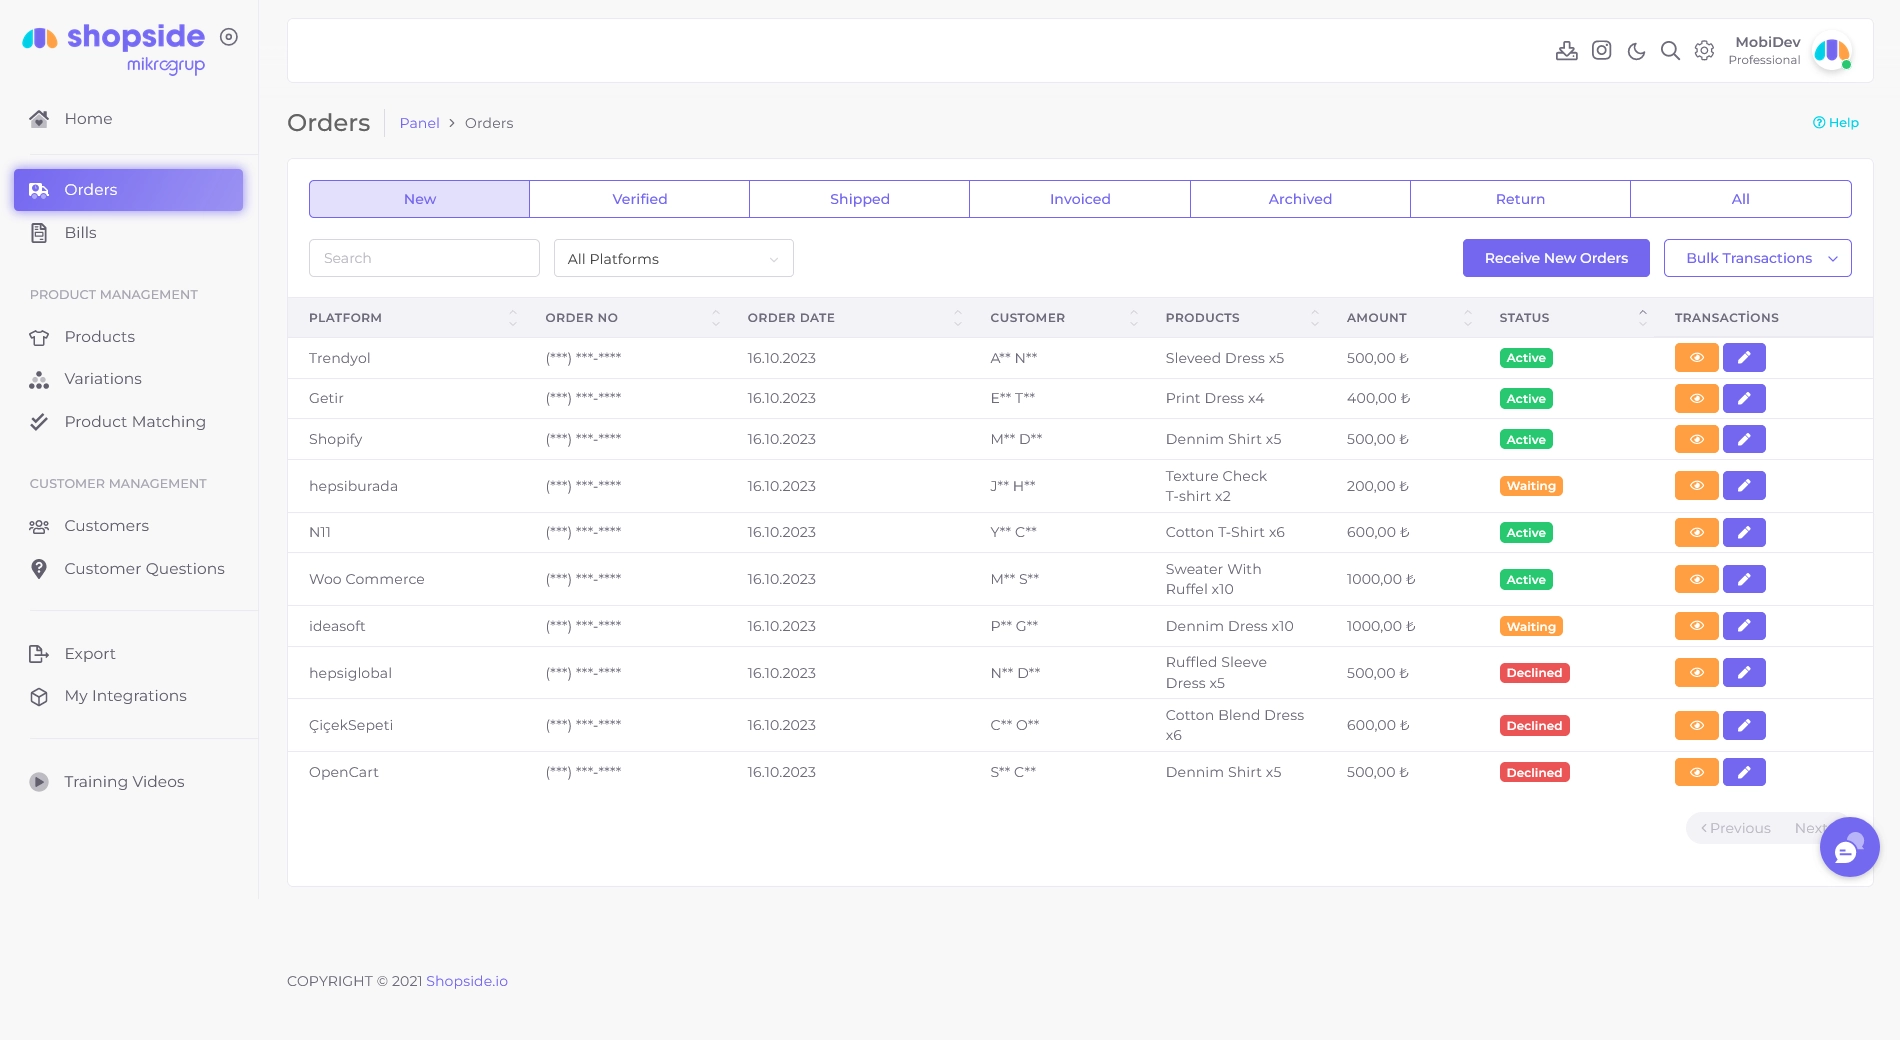Edit the ÇiçekSepeti order (pencil icon)
1900x1040 pixels.
point(1744,725)
